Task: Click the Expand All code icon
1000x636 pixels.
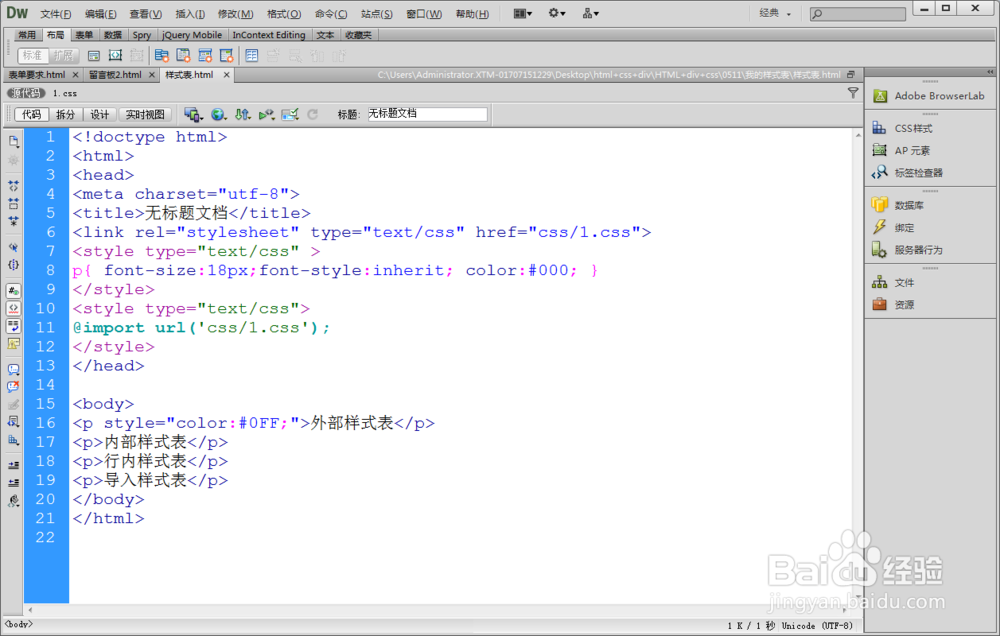Action: pyautogui.click(x=13, y=221)
